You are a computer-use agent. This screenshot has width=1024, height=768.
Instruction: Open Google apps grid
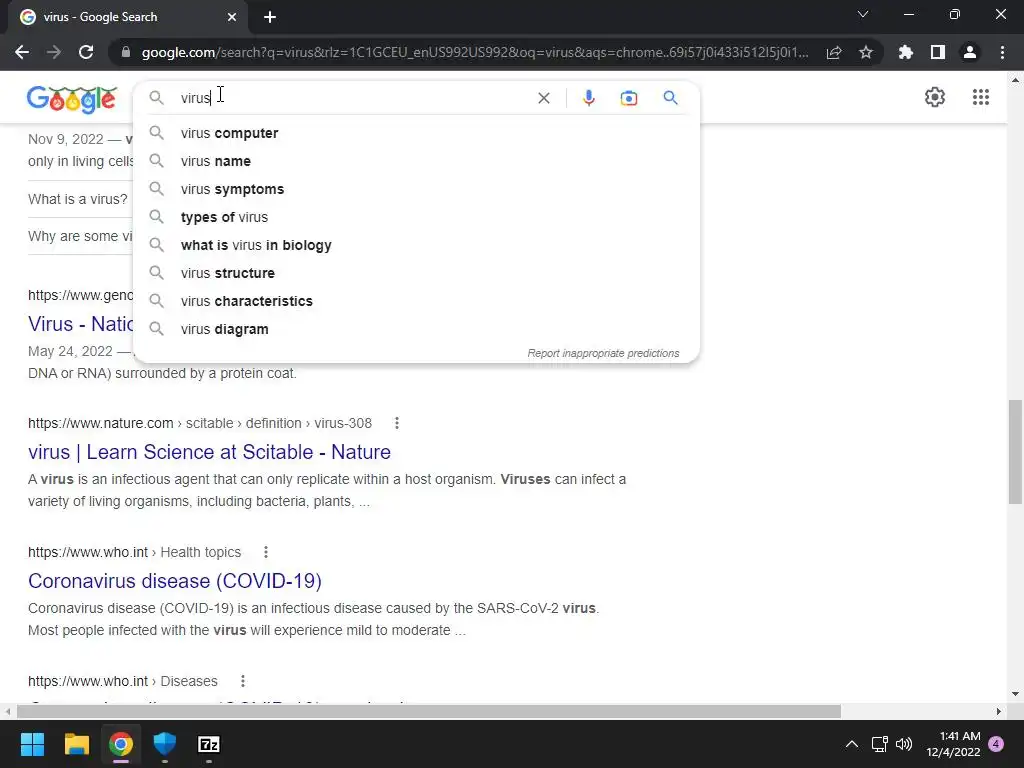980,97
